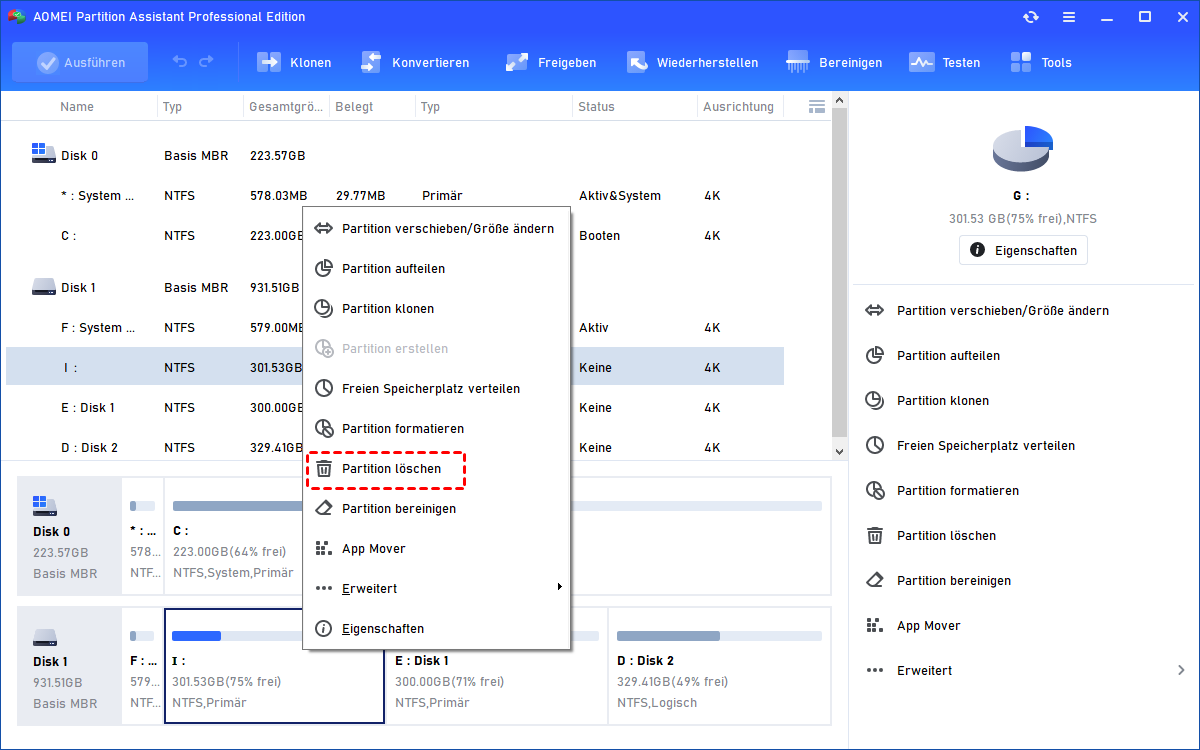Click the Eigenschaften button
This screenshot has width=1200, height=750.
[1023, 250]
